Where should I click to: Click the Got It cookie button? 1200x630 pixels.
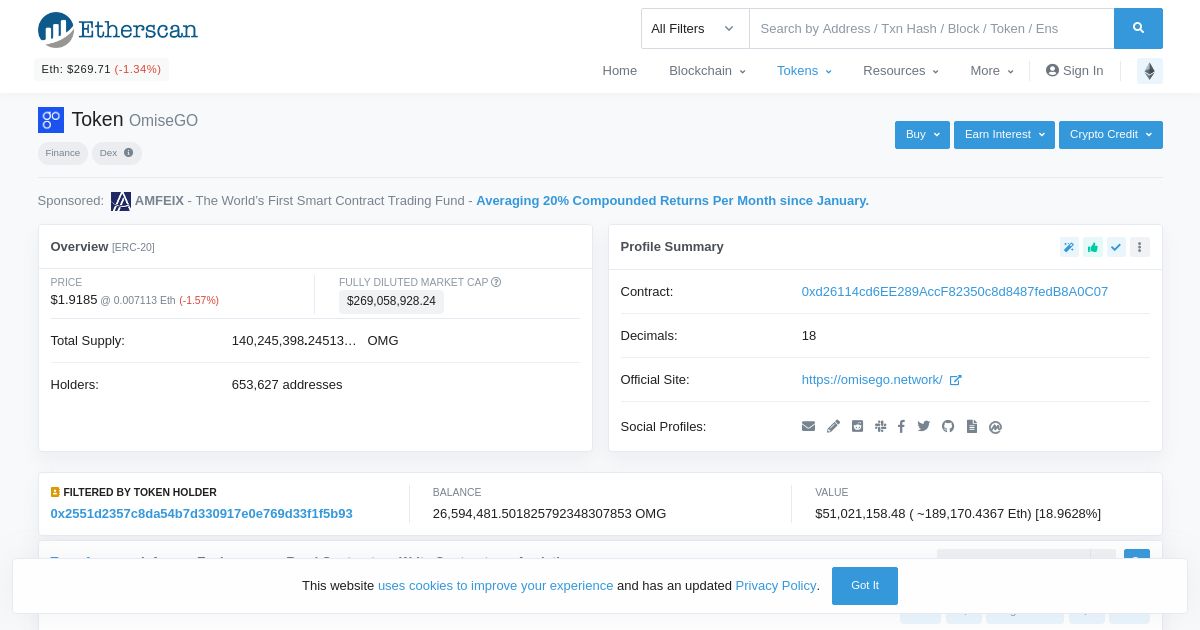point(865,586)
